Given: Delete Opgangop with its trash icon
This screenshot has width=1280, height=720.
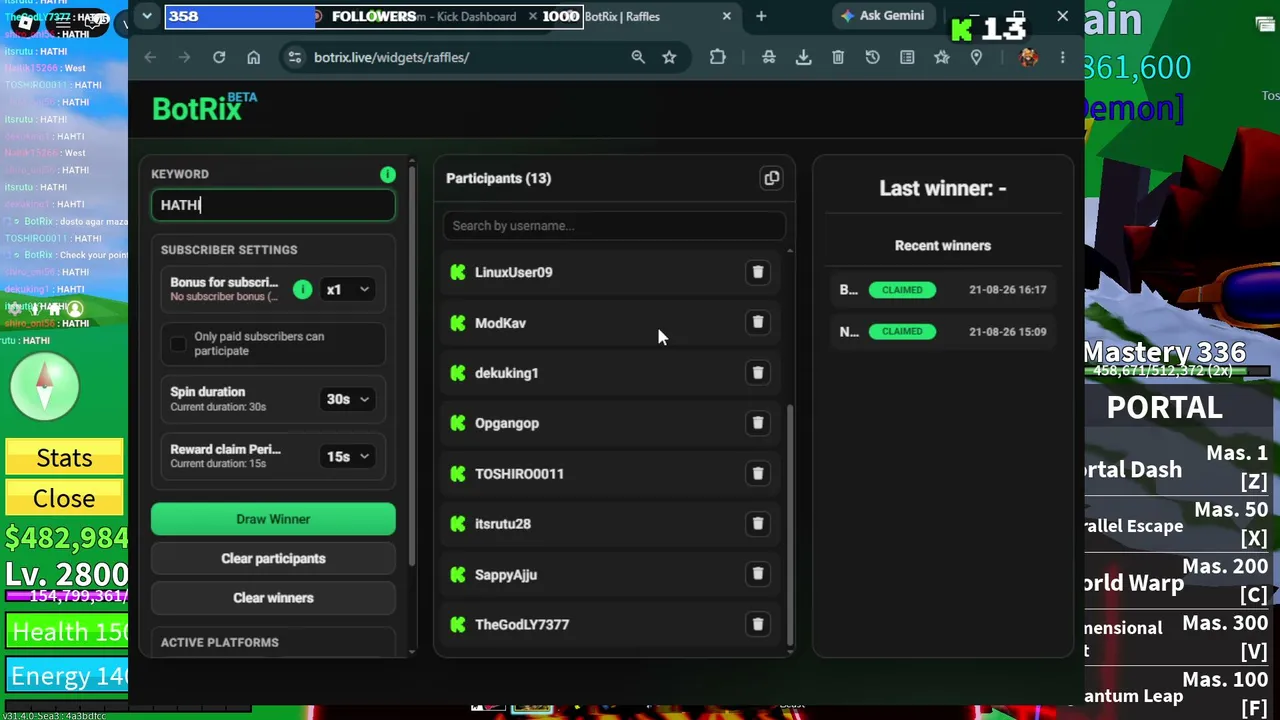Looking at the screenshot, I should pyautogui.click(x=758, y=422).
